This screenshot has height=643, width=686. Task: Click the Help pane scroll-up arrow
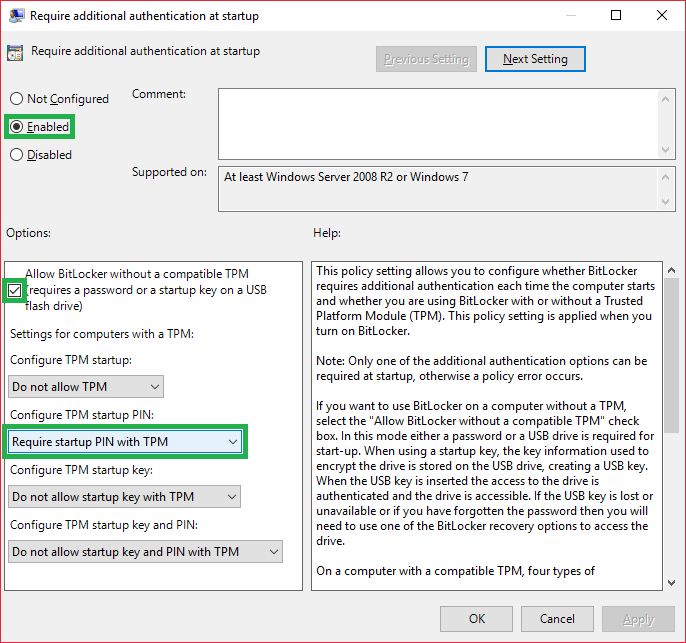[x=672, y=270]
